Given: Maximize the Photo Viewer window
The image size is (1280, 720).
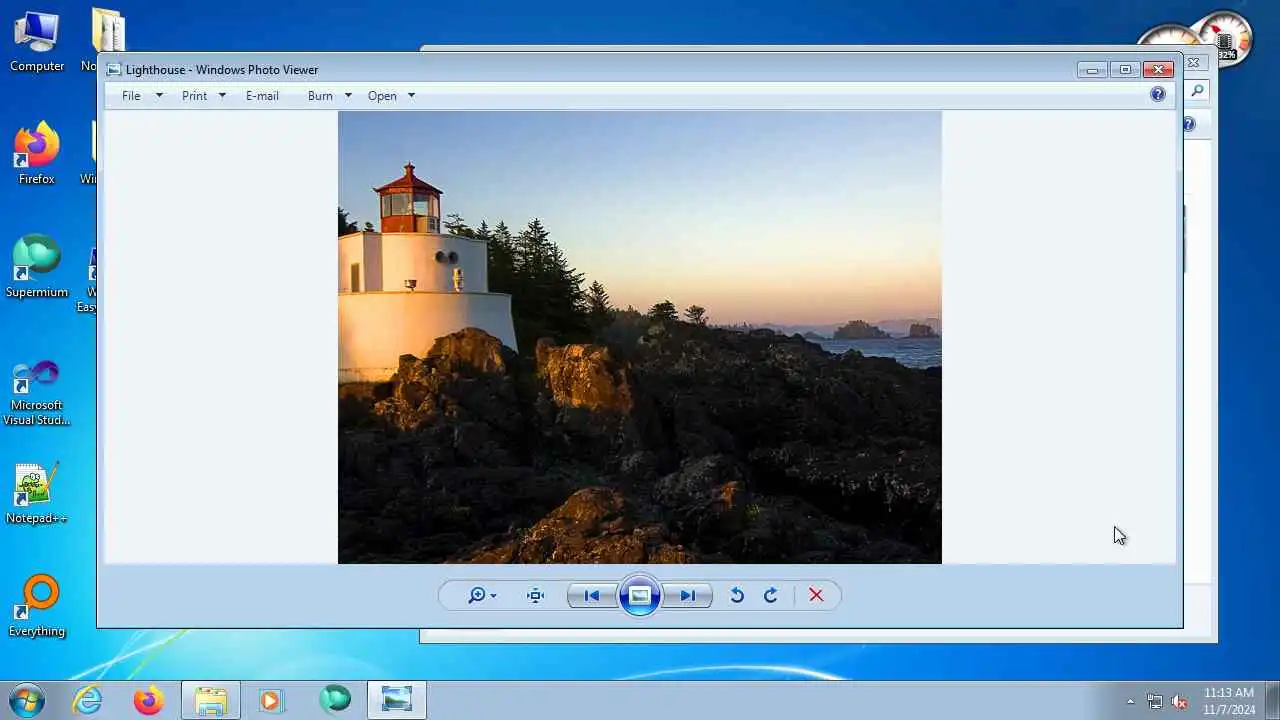Looking at the screenshot, I should click(1125, 69).
